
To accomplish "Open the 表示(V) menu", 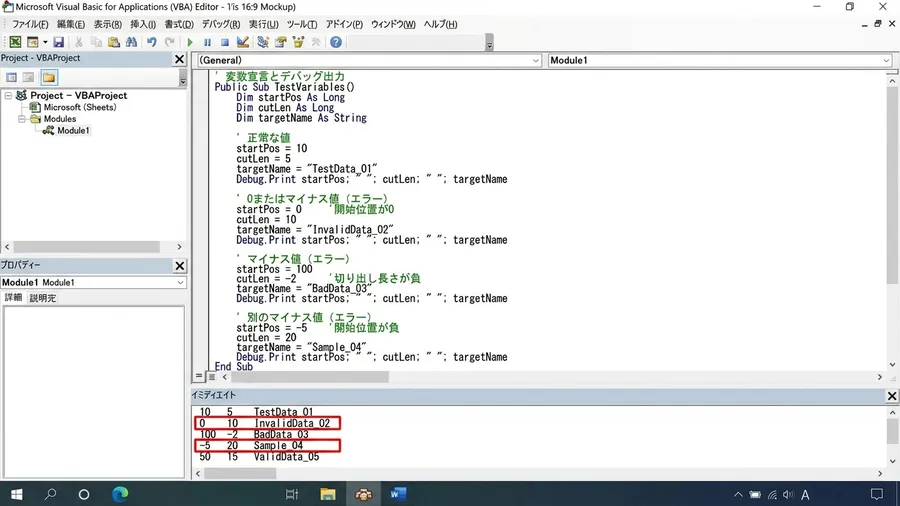I will point(107,24).
